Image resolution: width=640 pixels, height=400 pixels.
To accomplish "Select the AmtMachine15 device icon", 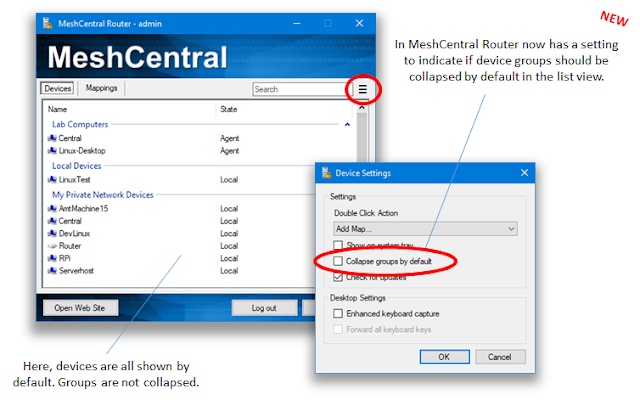I will (52, 209).
